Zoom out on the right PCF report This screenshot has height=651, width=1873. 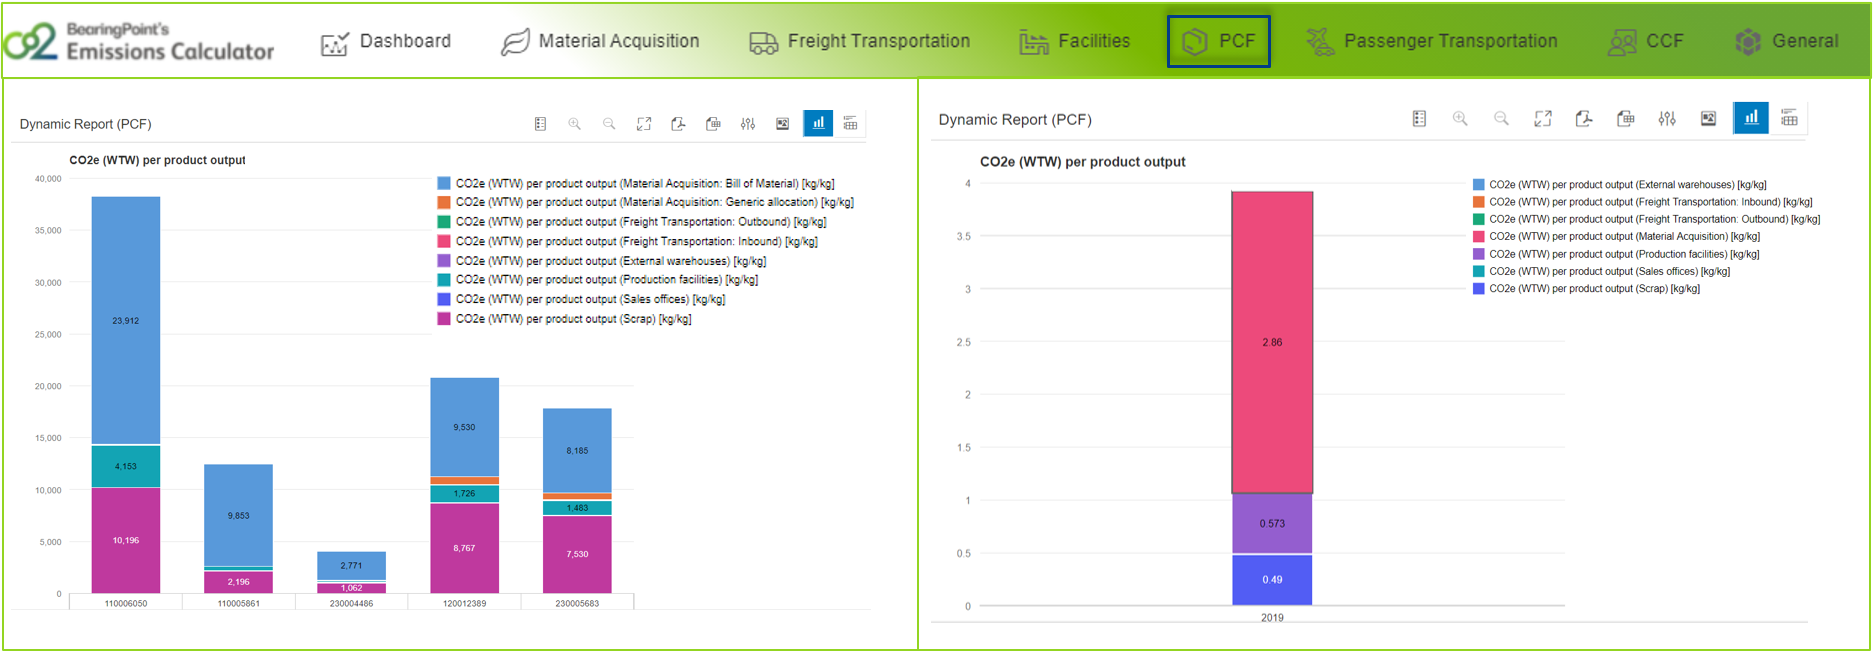pyautogui.click(x=1501, y=119)
